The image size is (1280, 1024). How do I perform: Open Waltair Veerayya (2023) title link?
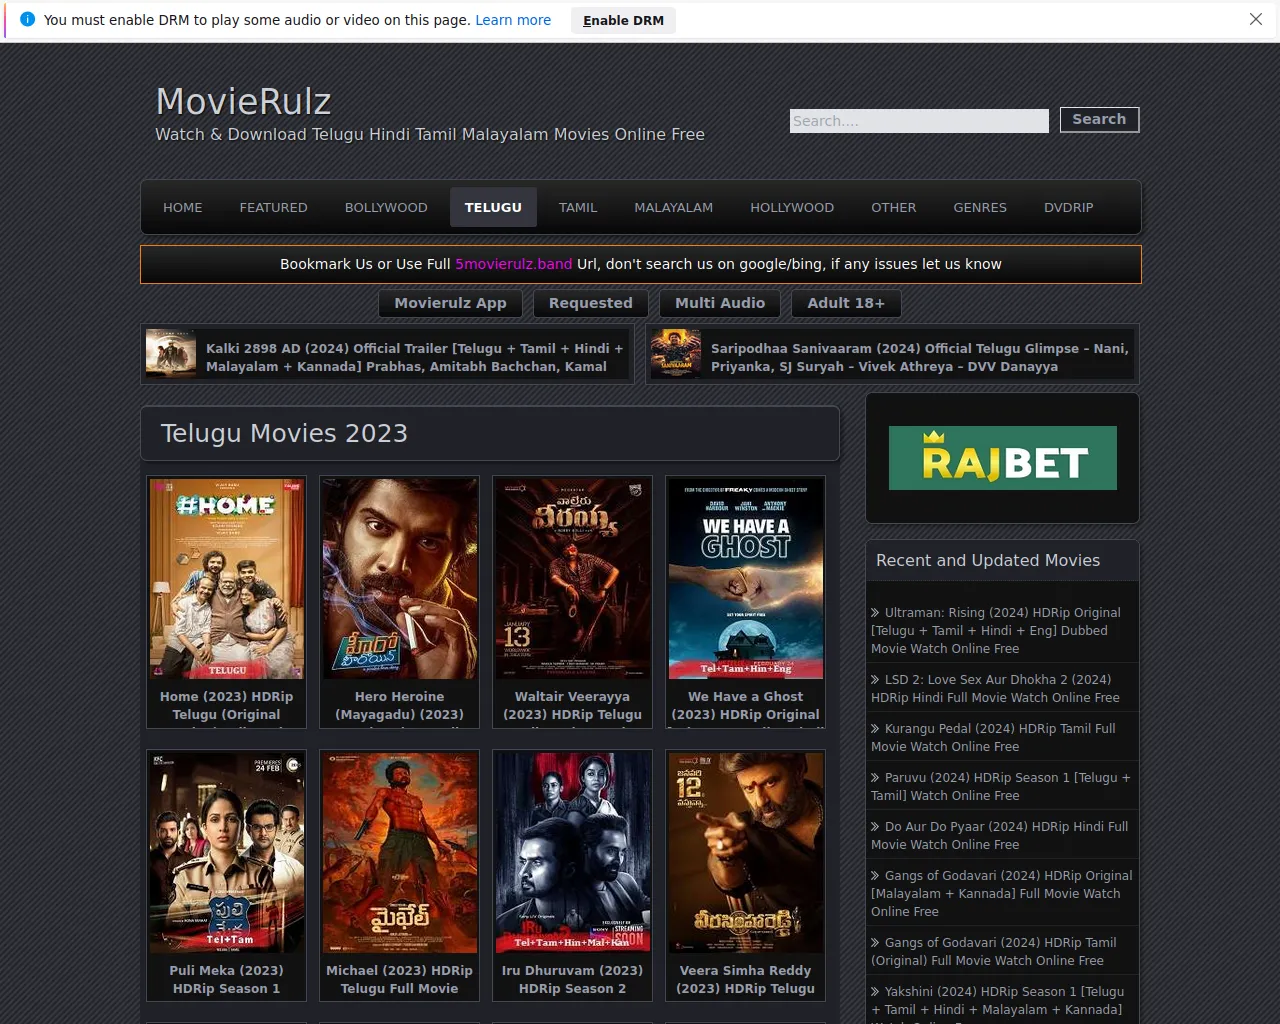(x=573, y=706)
